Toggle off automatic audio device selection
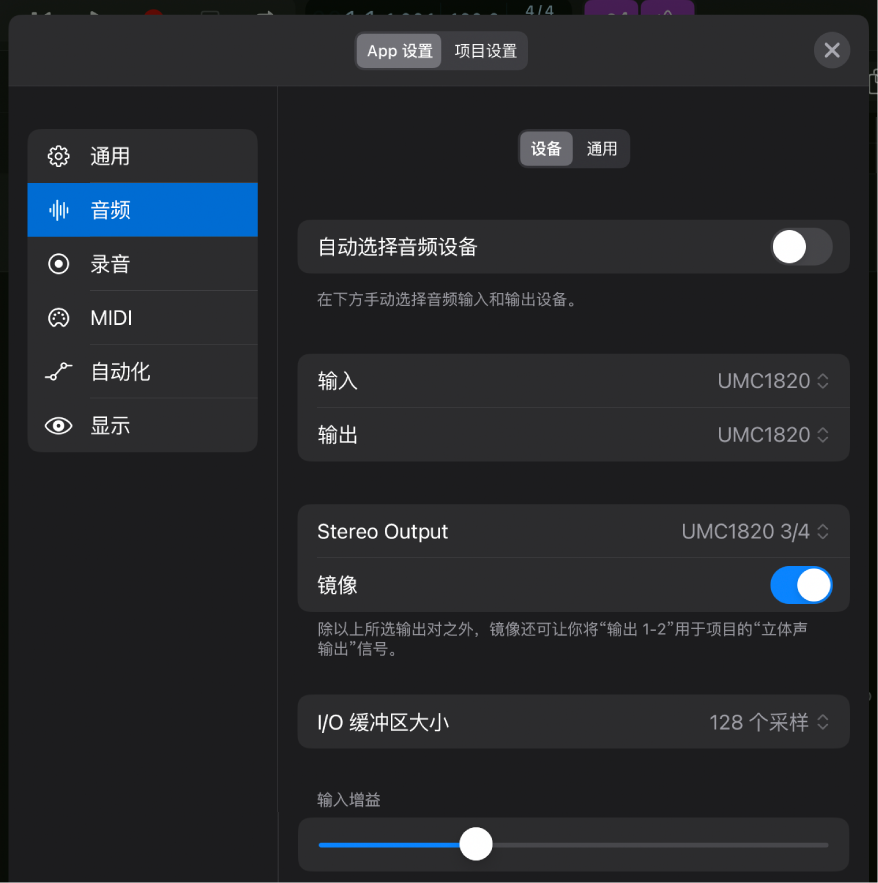Viewport: 878px width, 883px height. point(801,246)
